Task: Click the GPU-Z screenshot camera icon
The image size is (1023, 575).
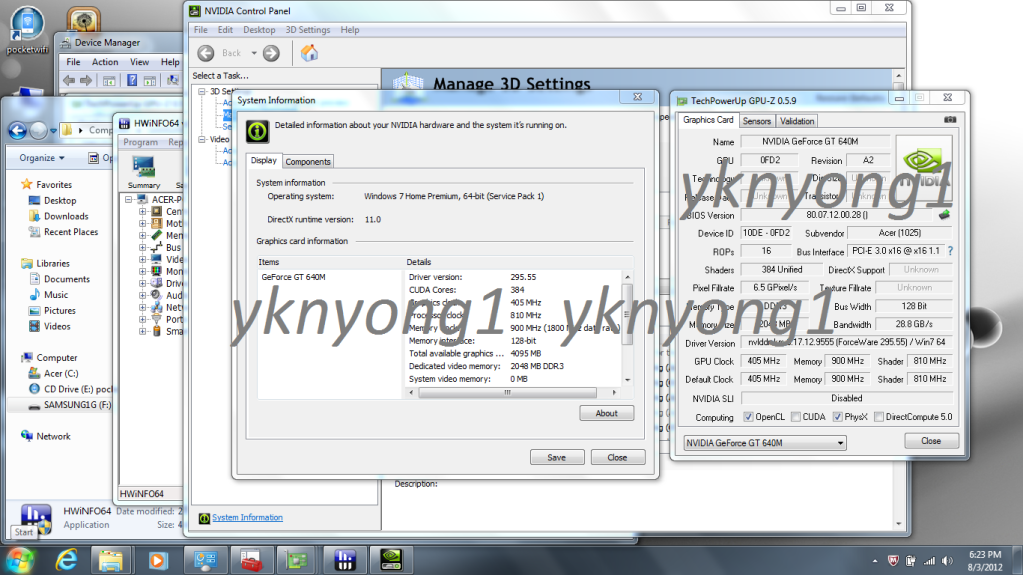Action: pyautogui.click(x=950, y=119)
